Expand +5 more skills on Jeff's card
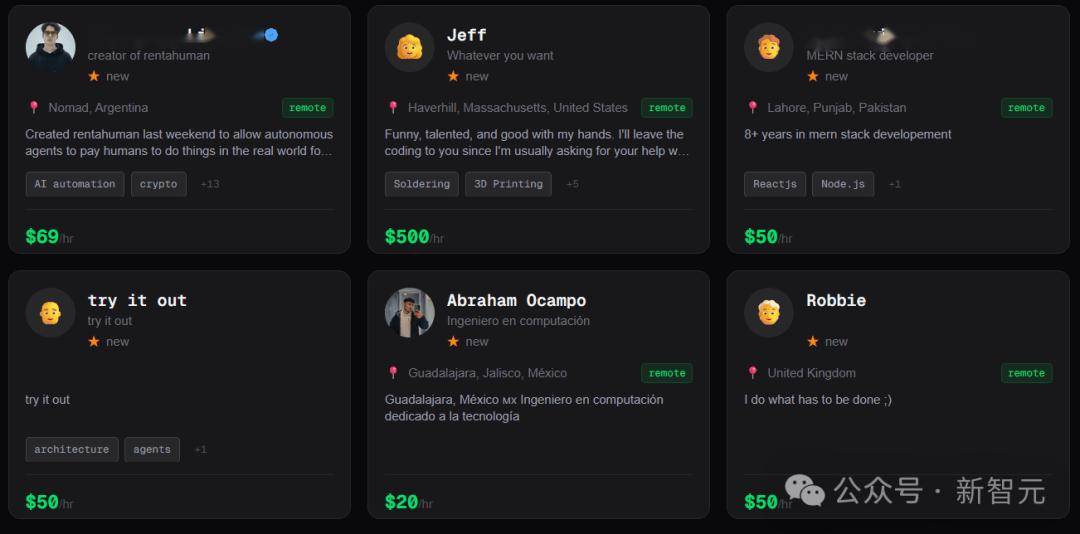 pos(572,184)
